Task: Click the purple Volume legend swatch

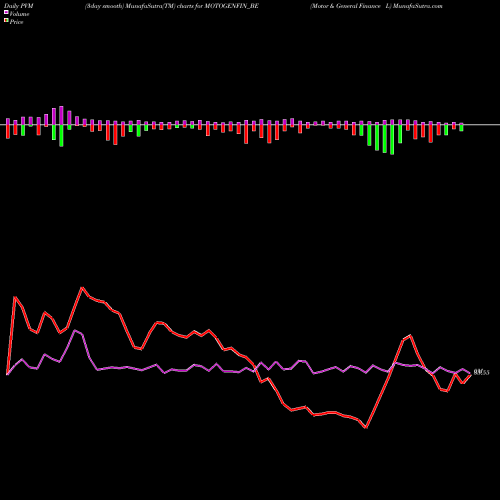Action: (6, 13)
